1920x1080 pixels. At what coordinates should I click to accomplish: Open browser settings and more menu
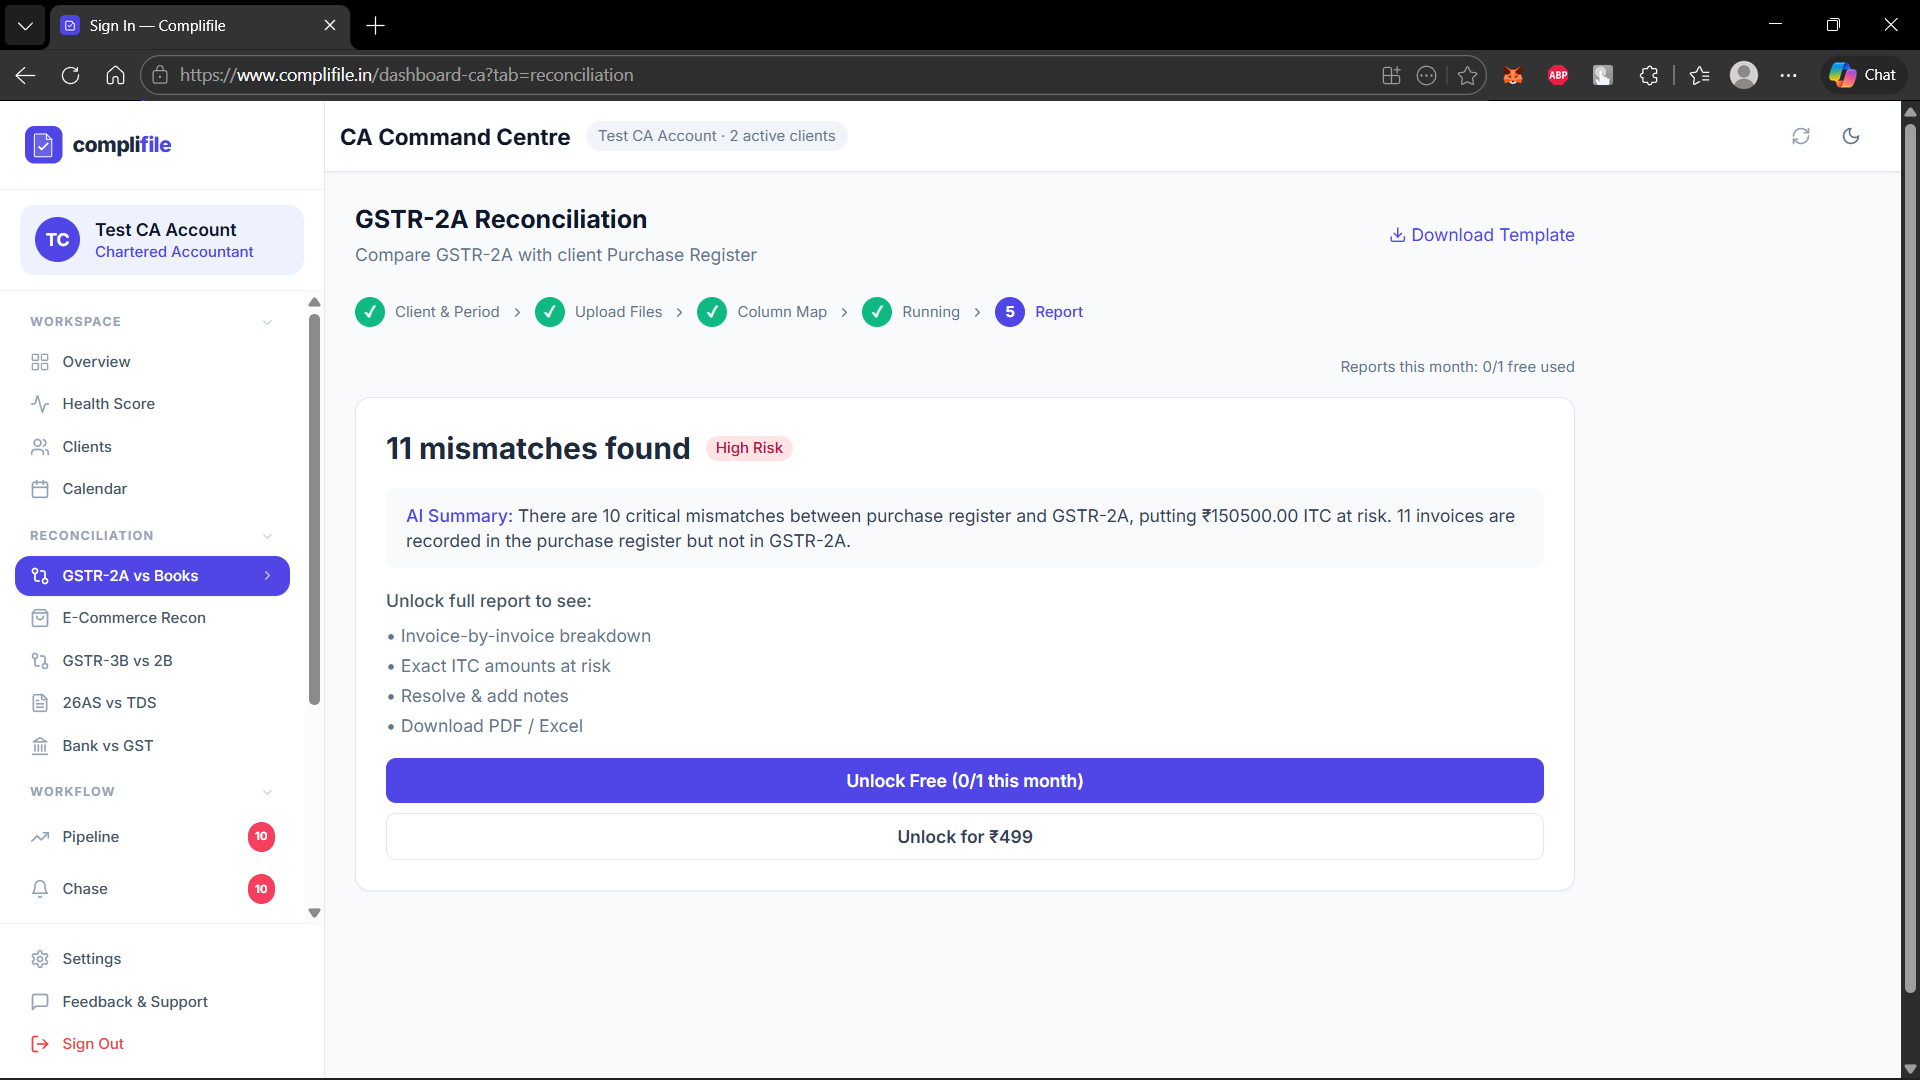(1789, 75)
